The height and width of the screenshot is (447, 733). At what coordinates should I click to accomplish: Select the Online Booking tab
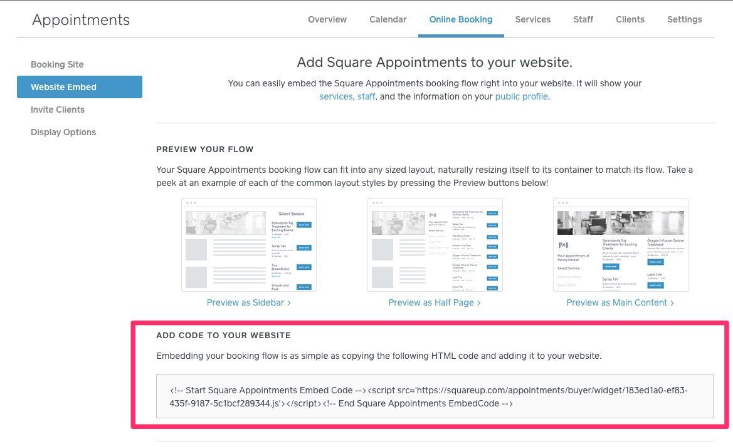tap(461, 19)
